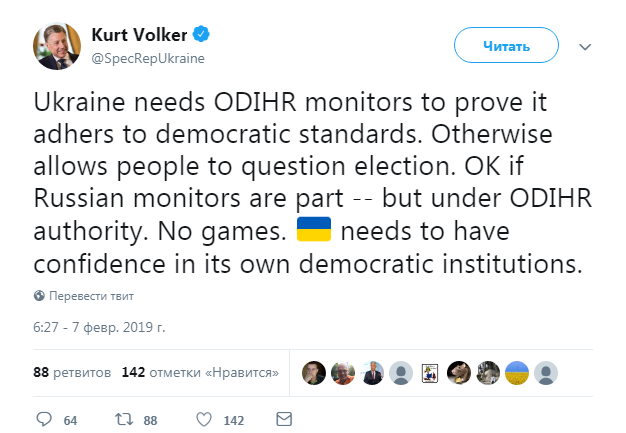Expand the tweet options chevron menu
Viewport: 626px width, 433px height.
click(586, 46)
